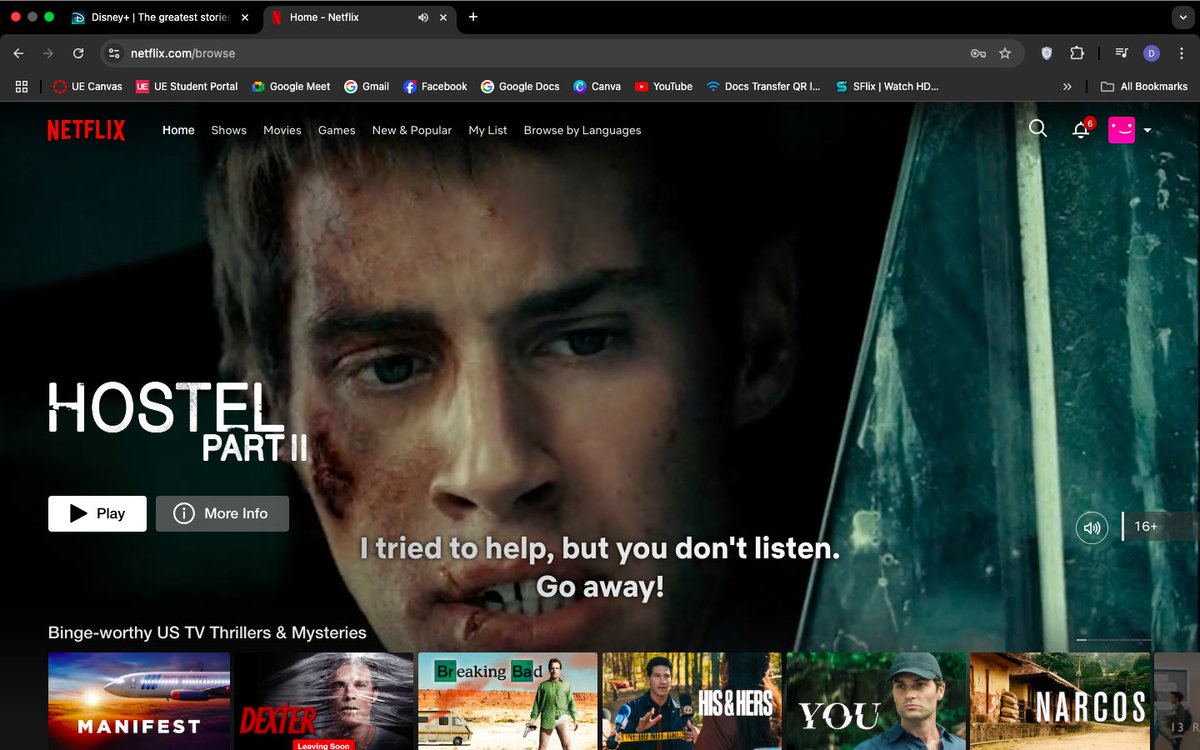This screenshot has width=1200, height=750.
Task: Mute the Netflix tab via speaker icon
Action: coord(423,17)
